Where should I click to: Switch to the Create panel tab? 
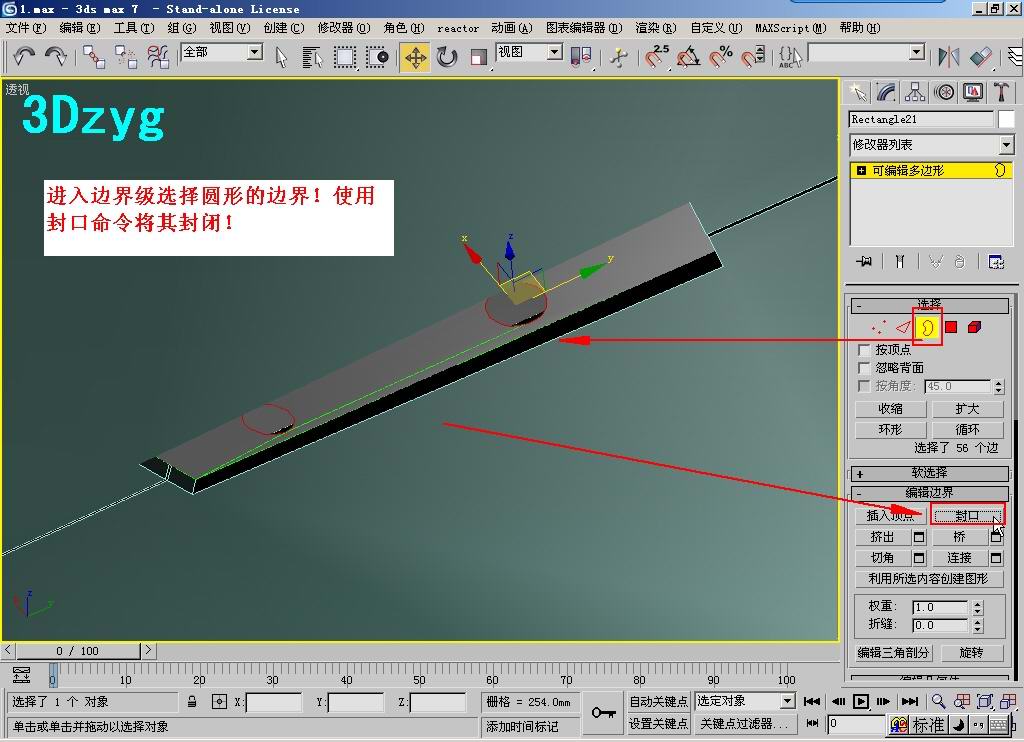pos(857,92)
